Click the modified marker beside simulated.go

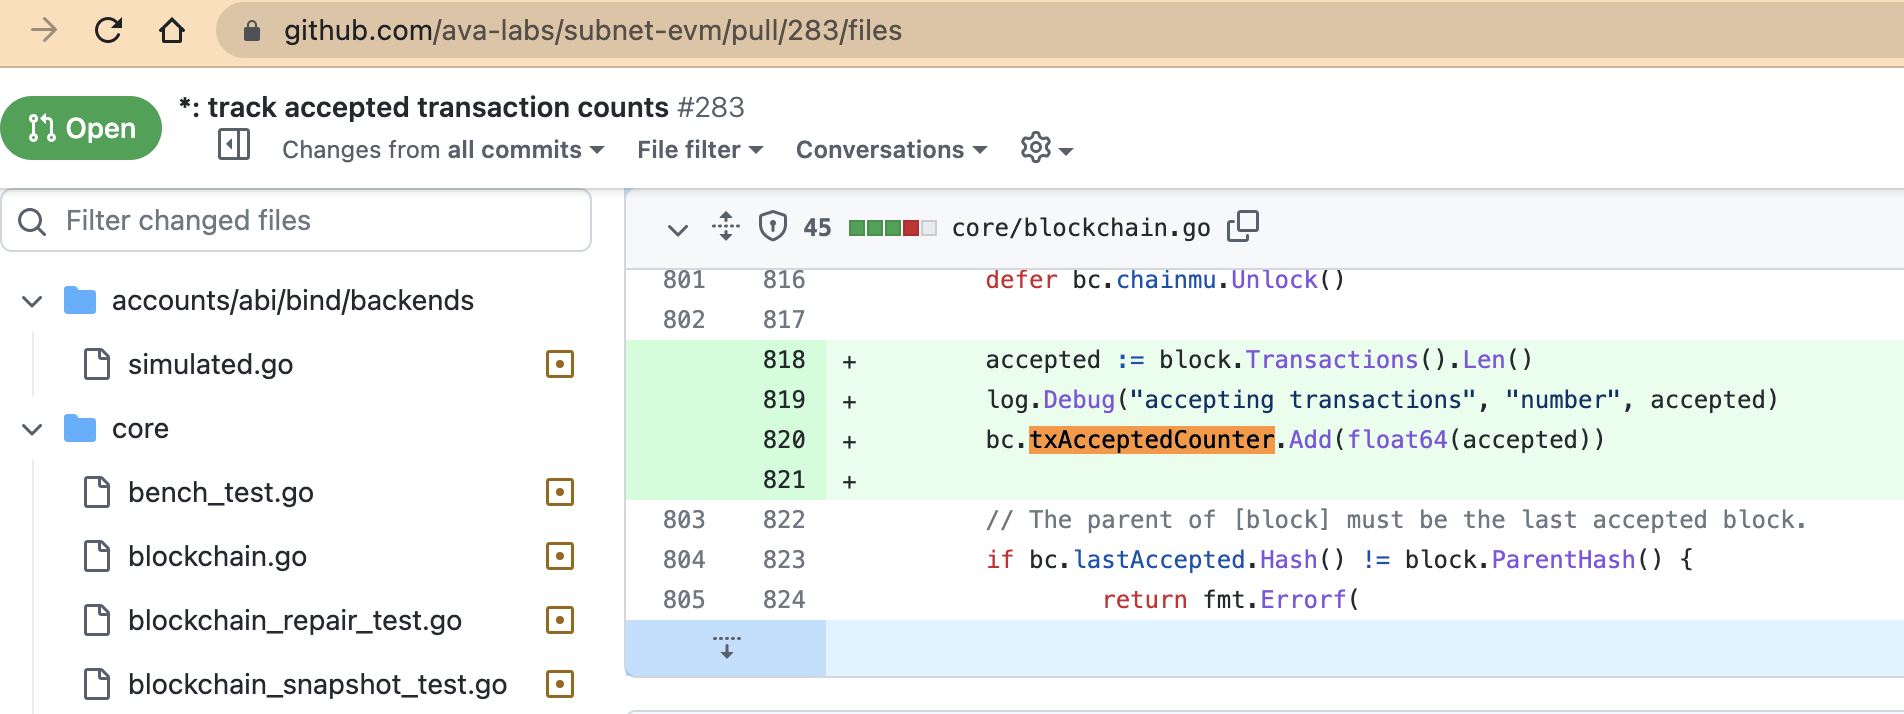pyautogui.click(x=560, y=364)
